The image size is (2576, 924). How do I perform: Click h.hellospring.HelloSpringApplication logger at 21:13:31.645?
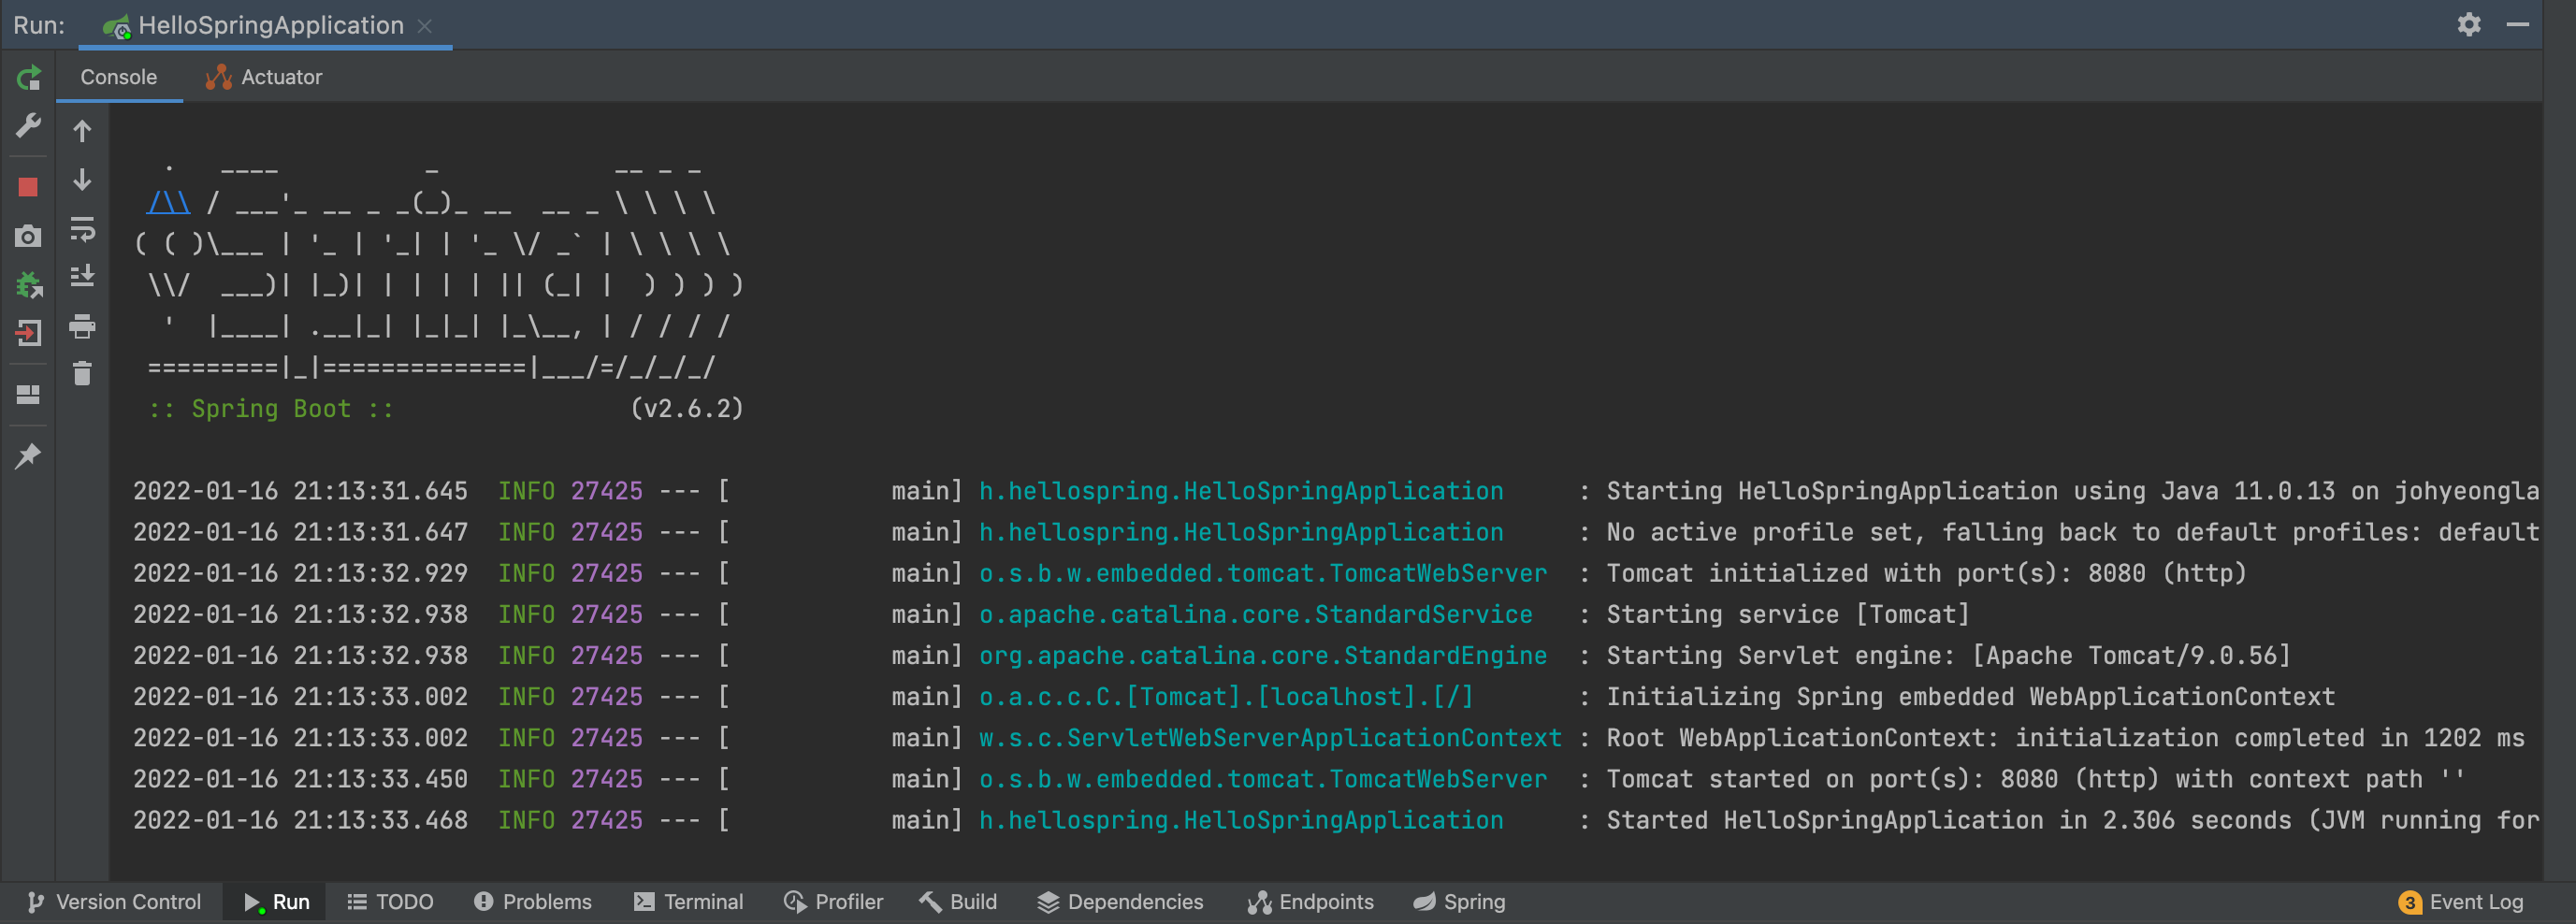pyautogui.click(x=1241, y=491)
